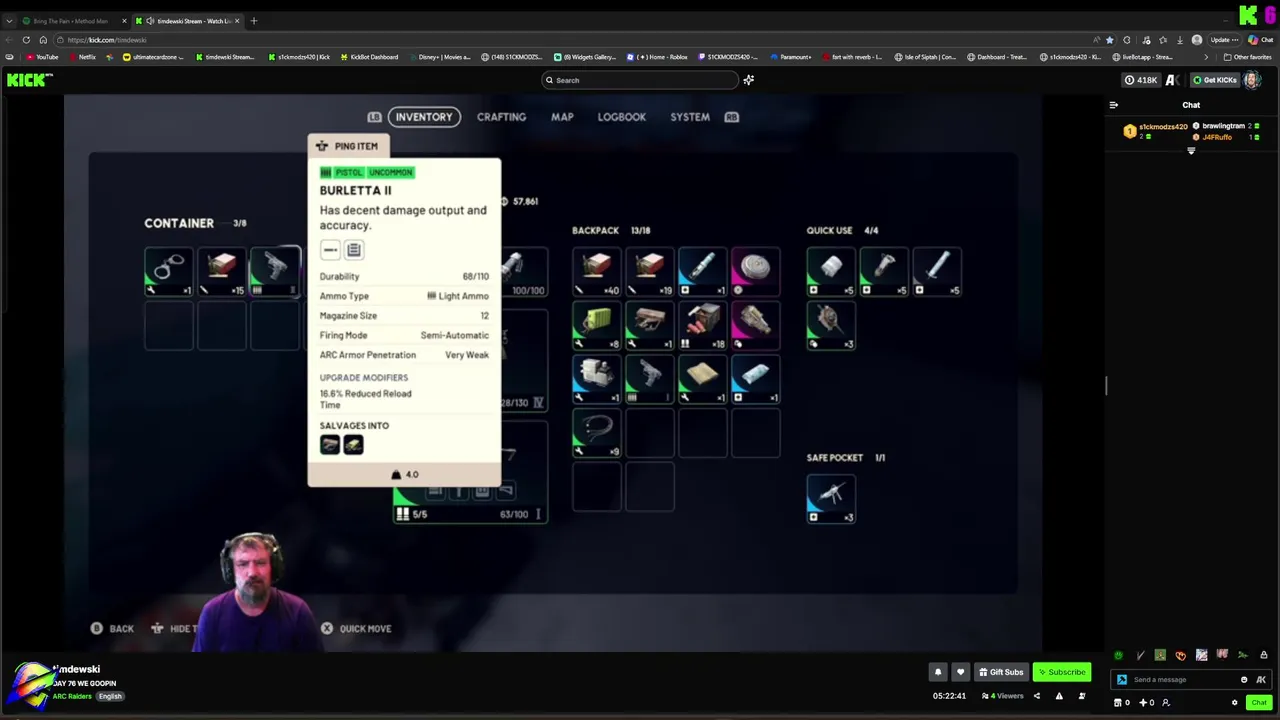Click the heart follow icon
The height and width of the screenshot is (720, 1280).
[960, 672]
